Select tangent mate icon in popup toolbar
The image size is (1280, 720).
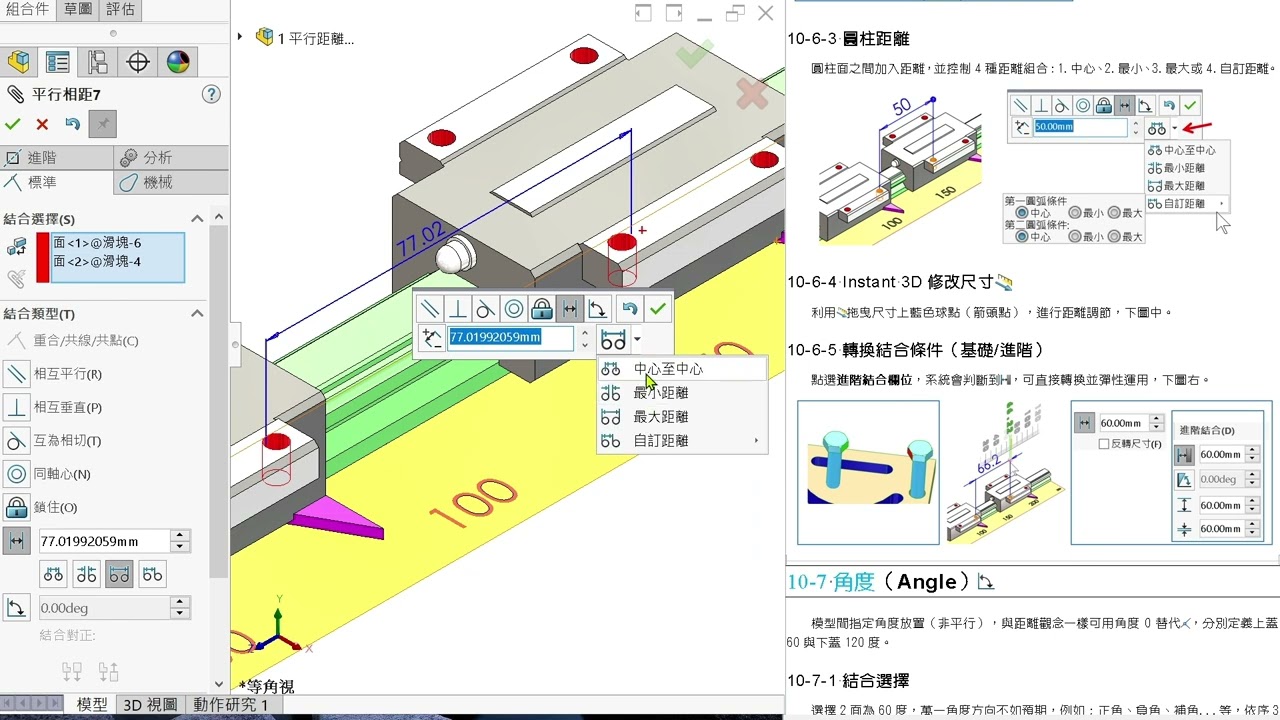pos(485,309)
